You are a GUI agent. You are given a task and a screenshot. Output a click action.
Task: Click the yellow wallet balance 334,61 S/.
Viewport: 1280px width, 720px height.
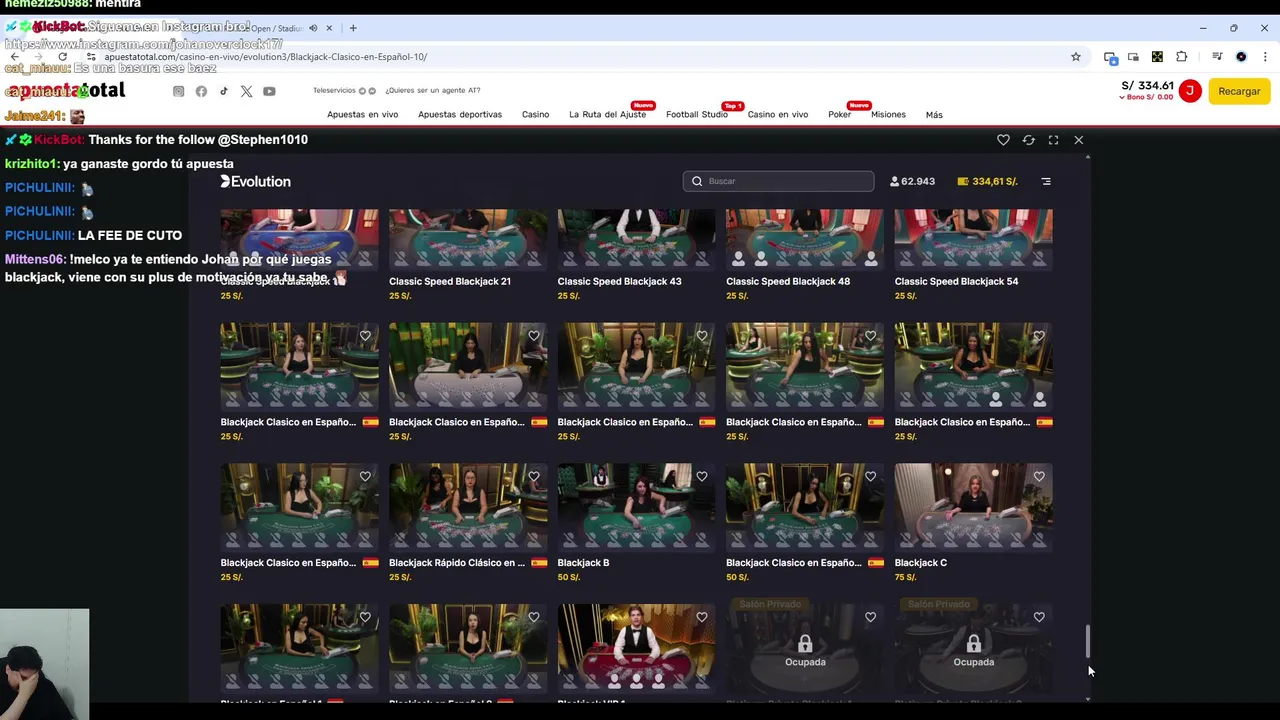pyautogui.click(x=987, y=181)
